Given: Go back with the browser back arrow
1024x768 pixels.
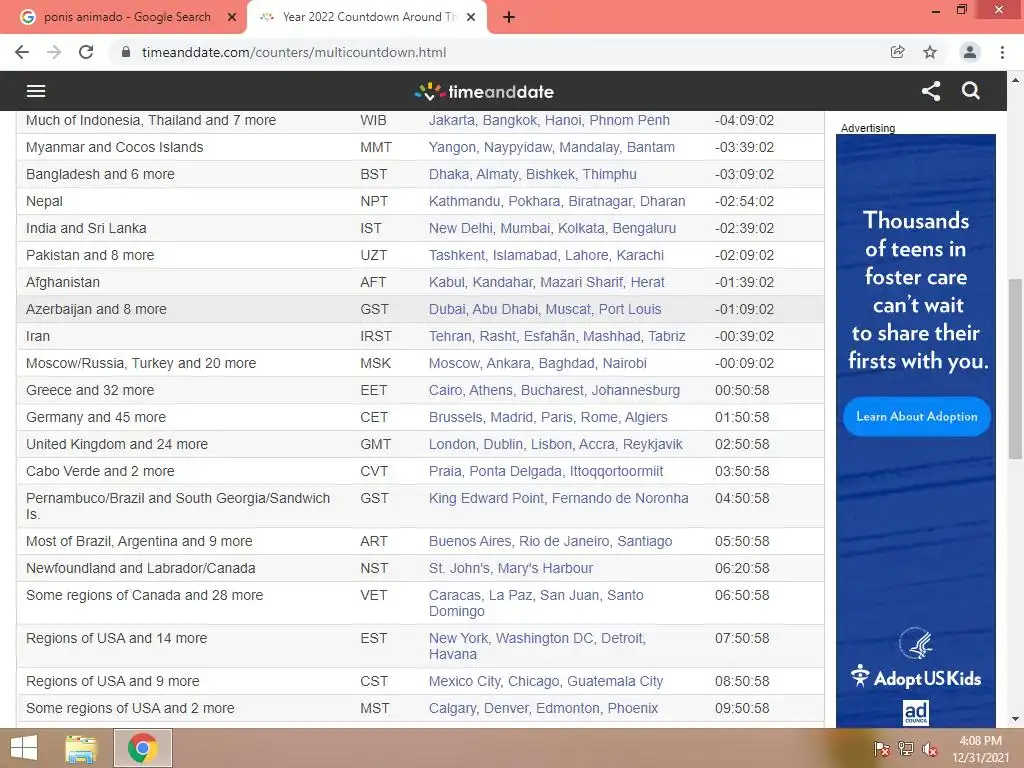Looking at the screenshot, I should pos(22,52).
